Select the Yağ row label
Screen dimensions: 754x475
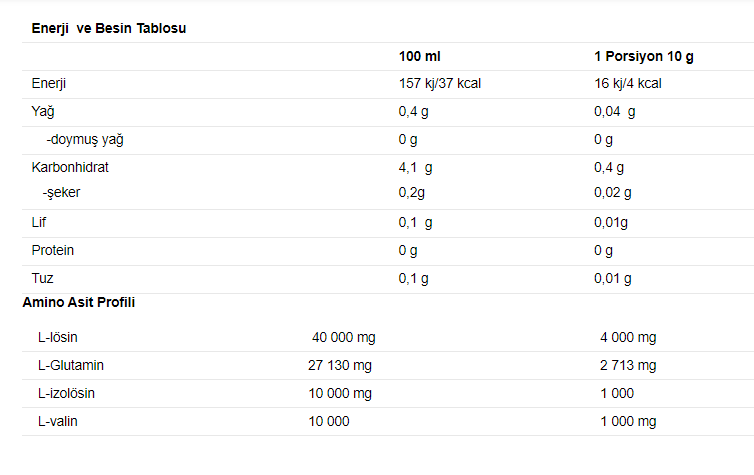(43, 112)
